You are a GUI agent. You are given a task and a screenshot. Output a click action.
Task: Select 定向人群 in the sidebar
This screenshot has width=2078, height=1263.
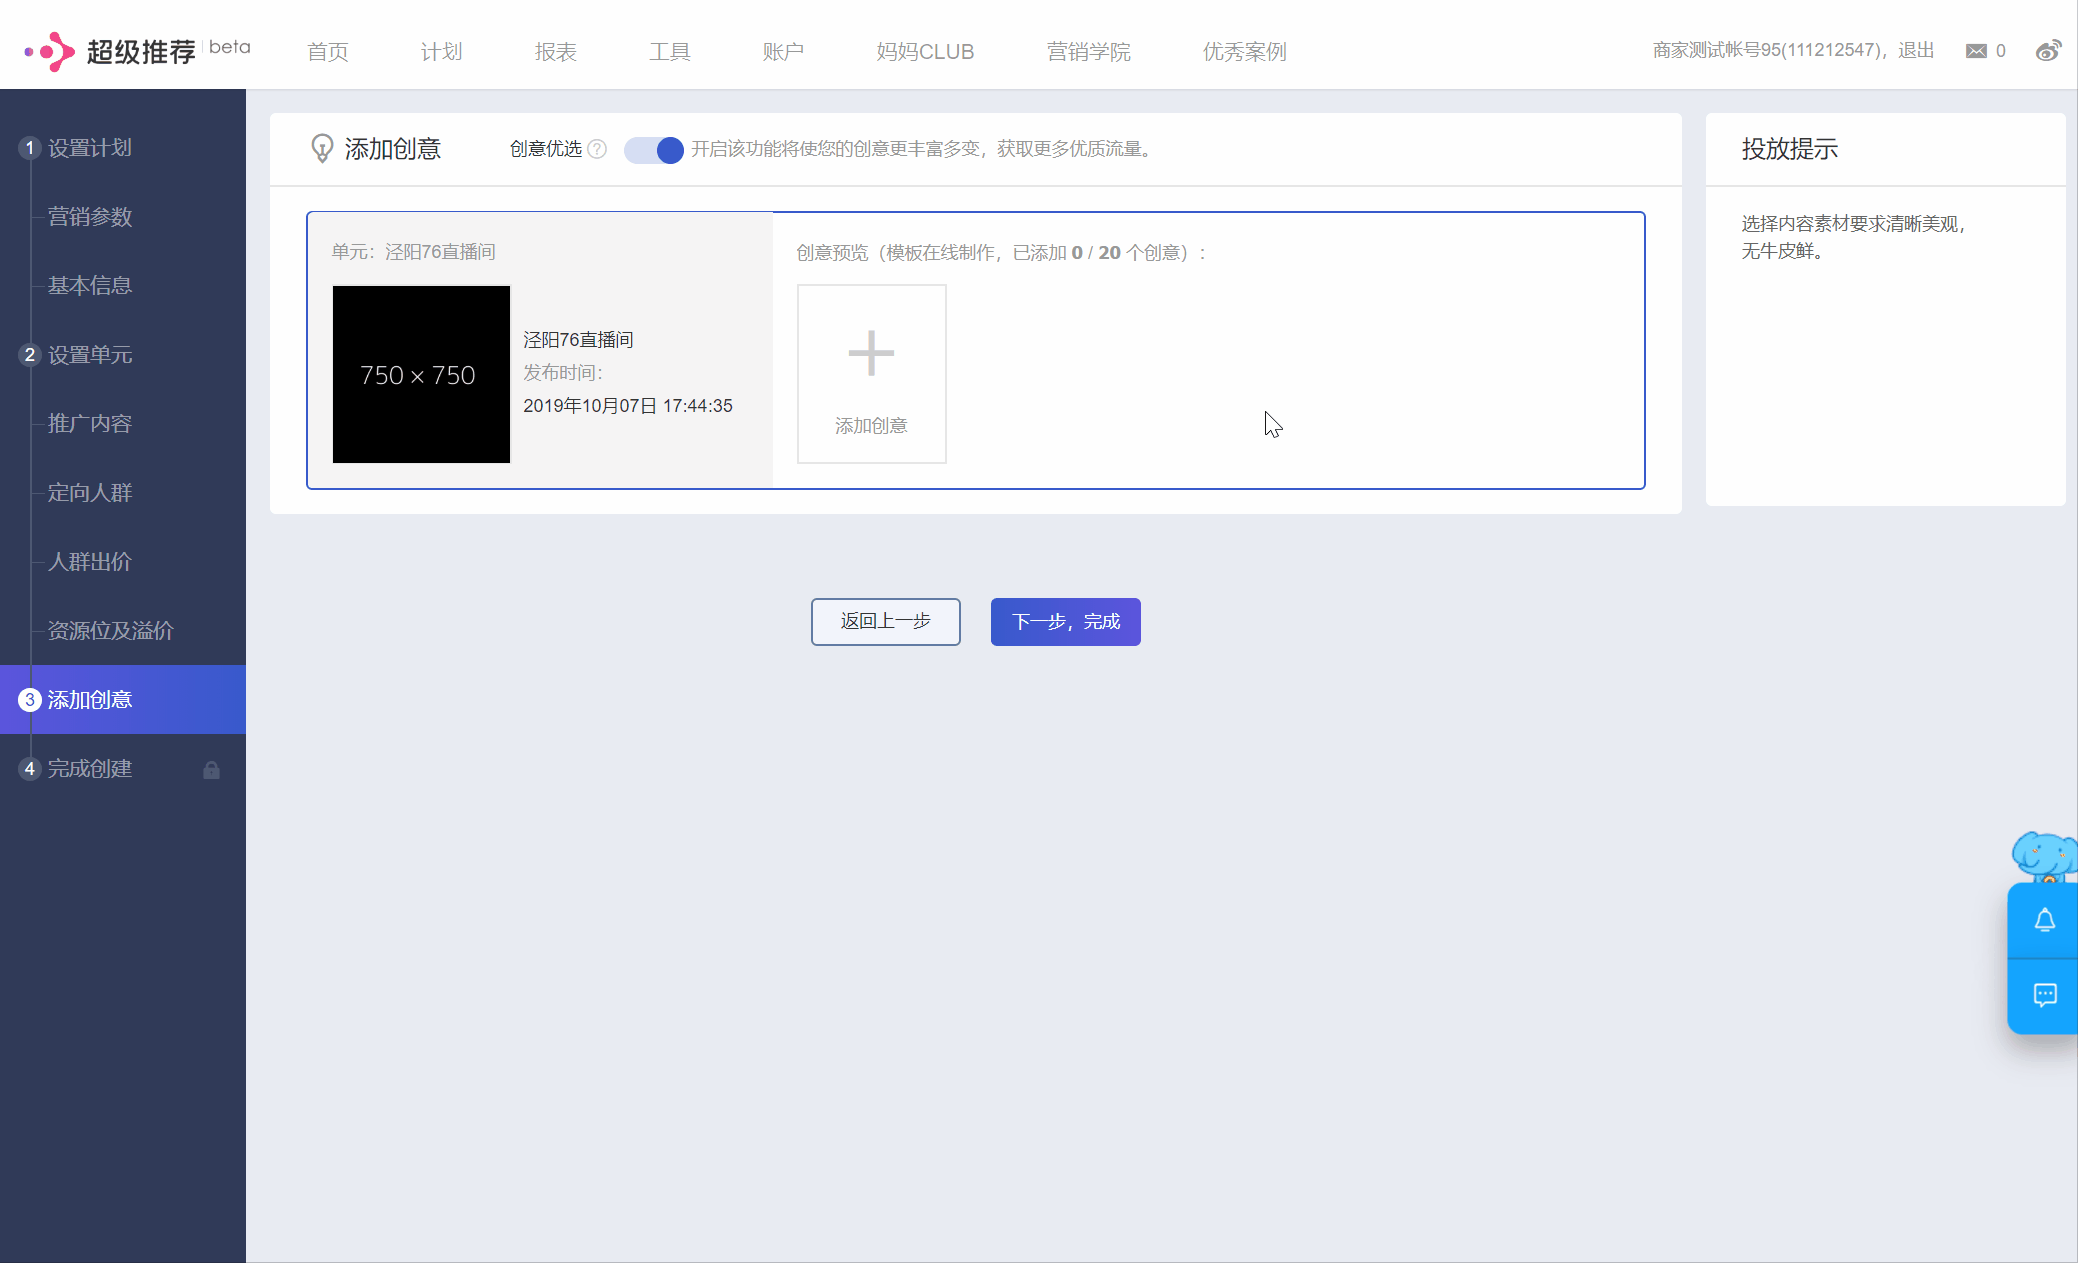click(x=89, y=493)
